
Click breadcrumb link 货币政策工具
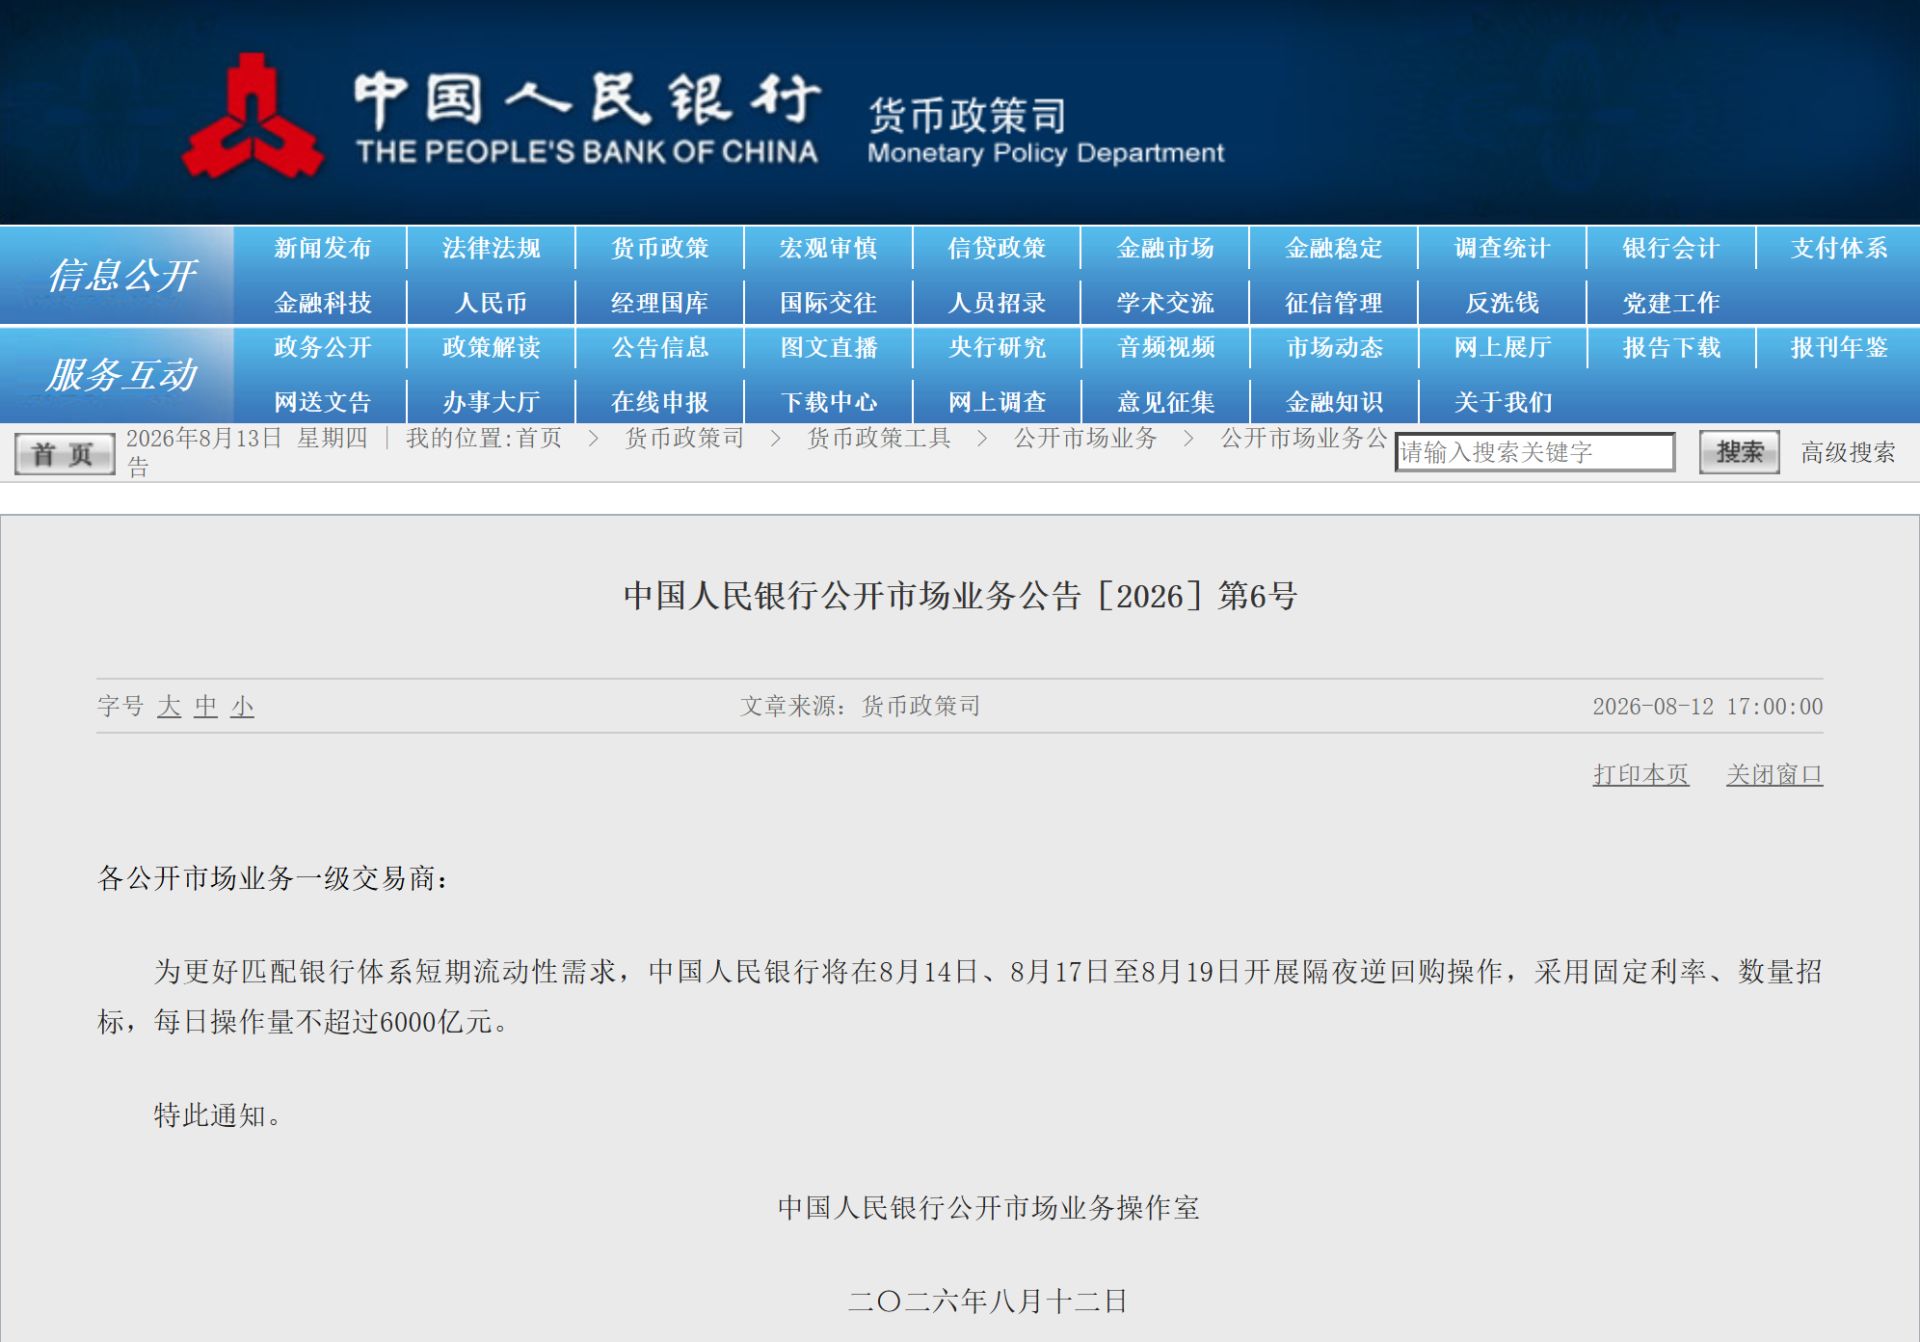879,438
